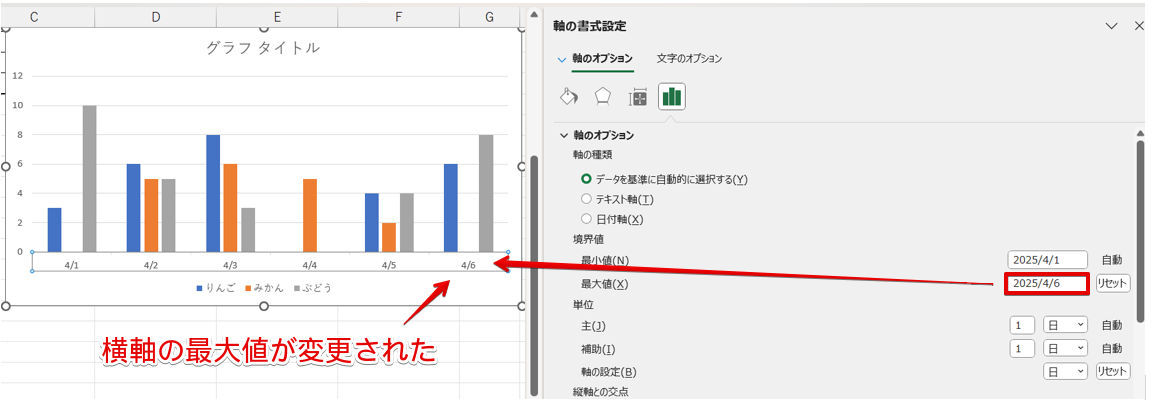Select the テキスト軸 radio option
This screenshot has width=1158, height=406.
(587, 199)
